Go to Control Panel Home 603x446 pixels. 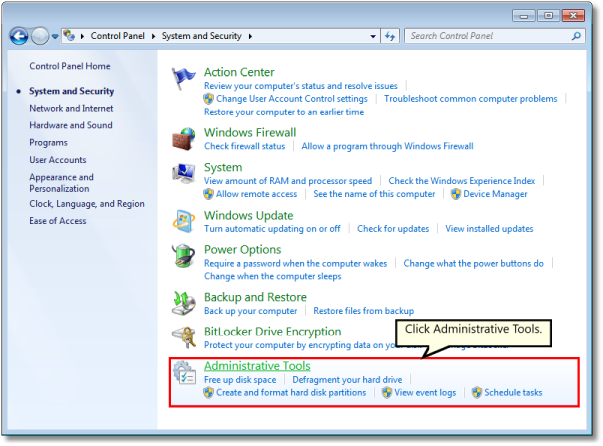[70, 66]
